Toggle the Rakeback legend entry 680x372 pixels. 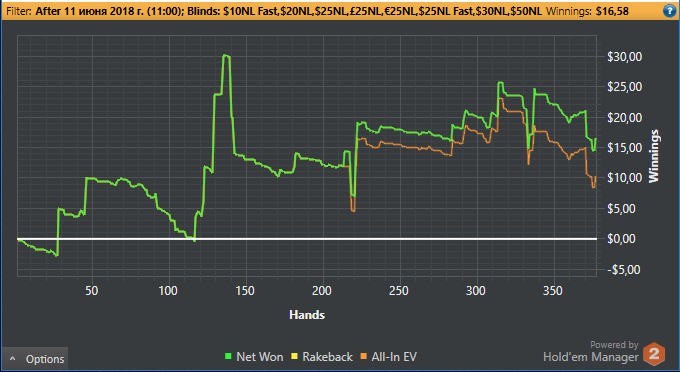coord(322,357)
